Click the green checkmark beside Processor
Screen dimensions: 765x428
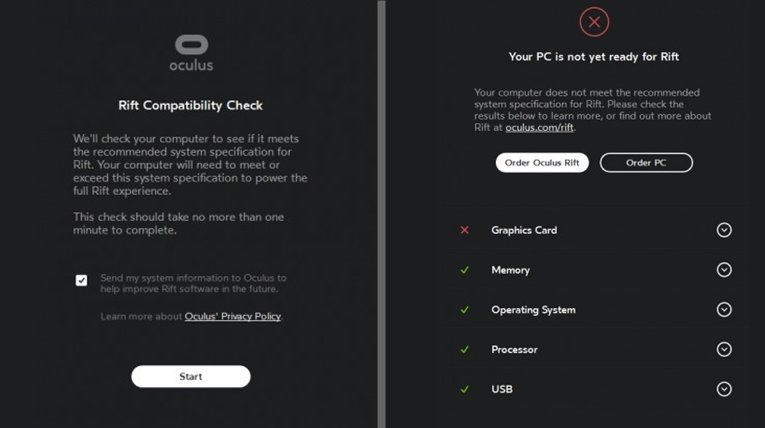click(x=464, y=349)
